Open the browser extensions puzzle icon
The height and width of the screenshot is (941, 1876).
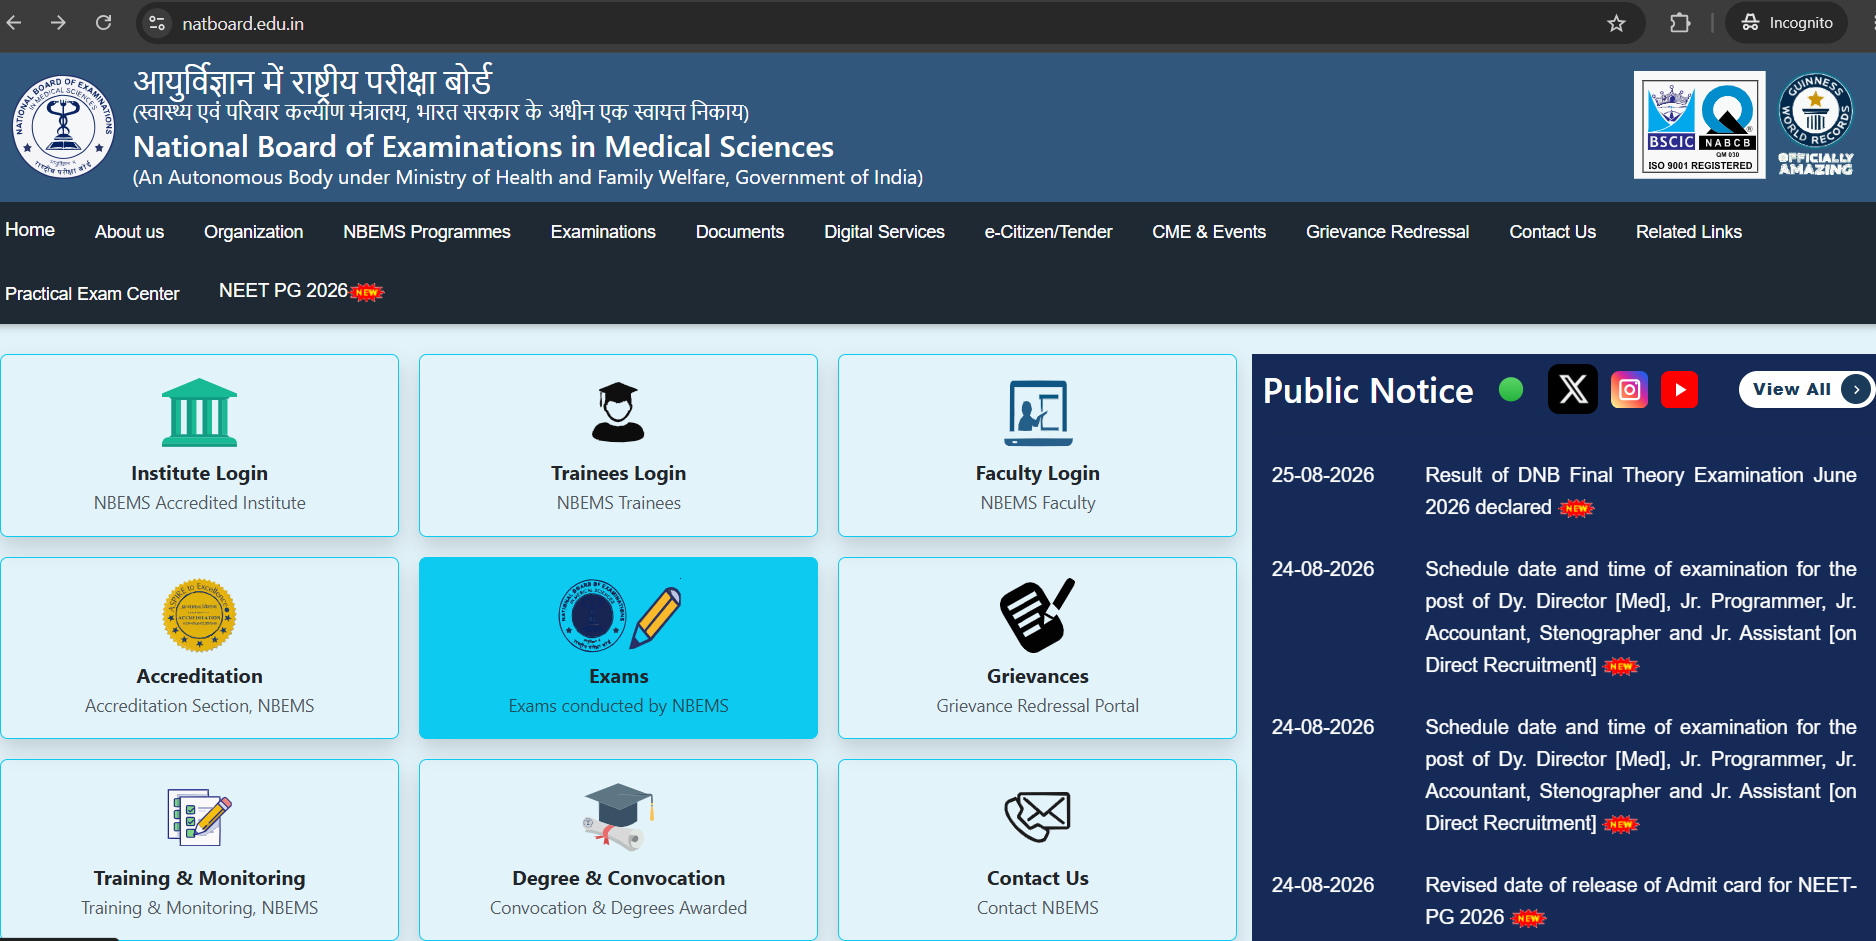[x=1680, y=23]
